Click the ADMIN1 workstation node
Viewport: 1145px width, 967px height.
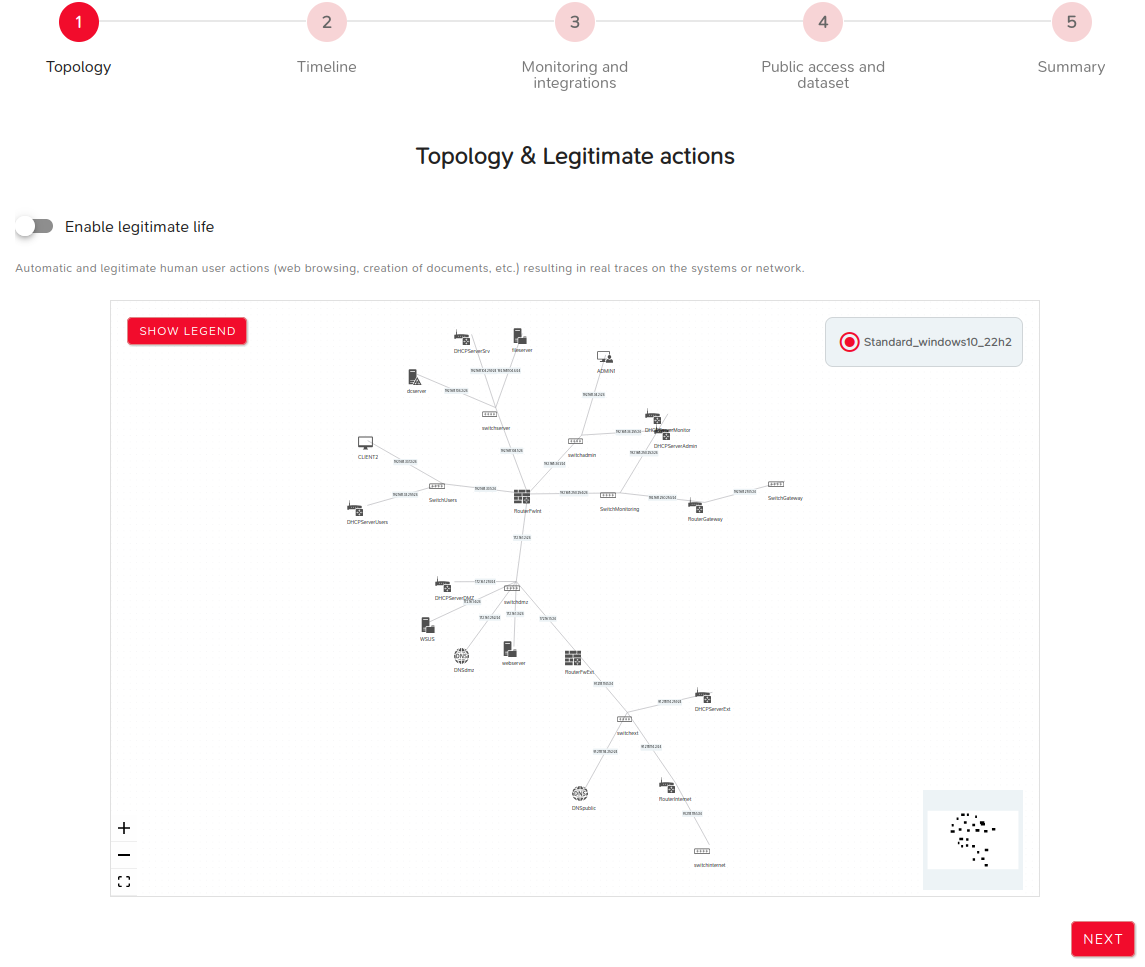tap(605, 357)
